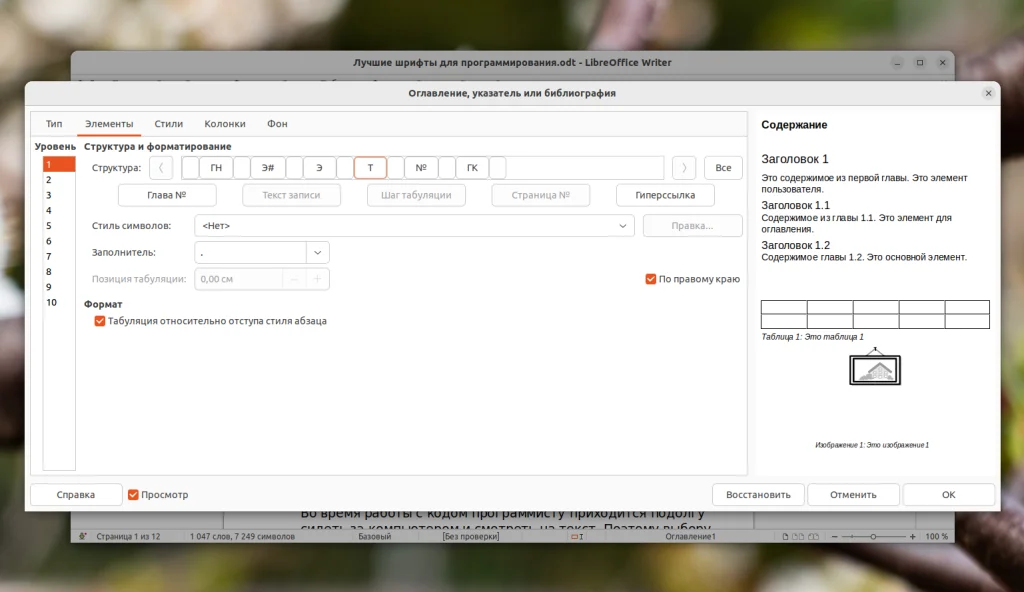Disable tabulation relative to paragraph indent

coord(99,321)
